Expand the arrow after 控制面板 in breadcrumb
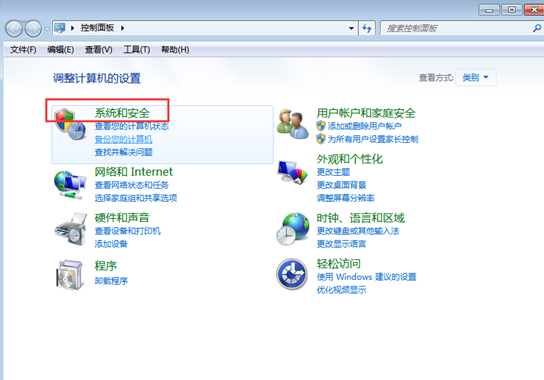Image resolution: width=544 pixels, height=380 pixels. pos(122,28)
